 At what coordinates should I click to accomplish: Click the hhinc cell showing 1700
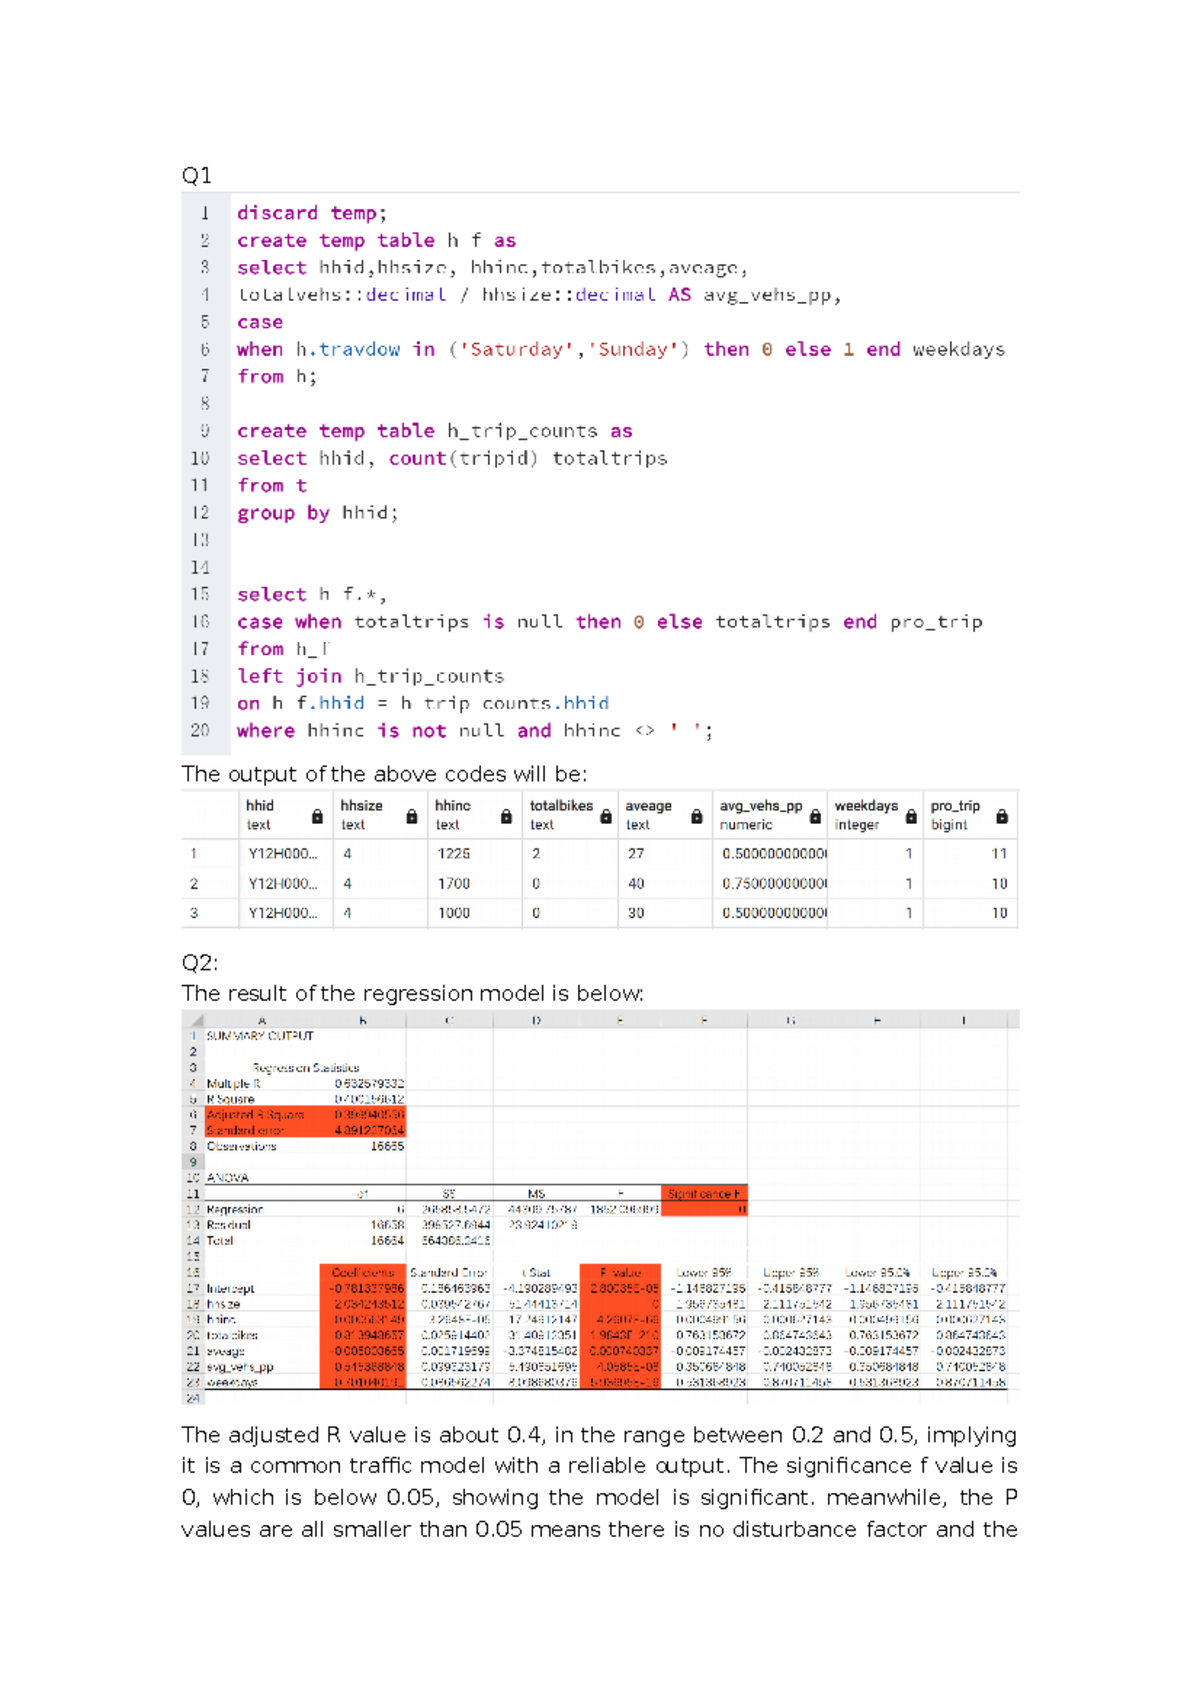[x=453, y=884]
